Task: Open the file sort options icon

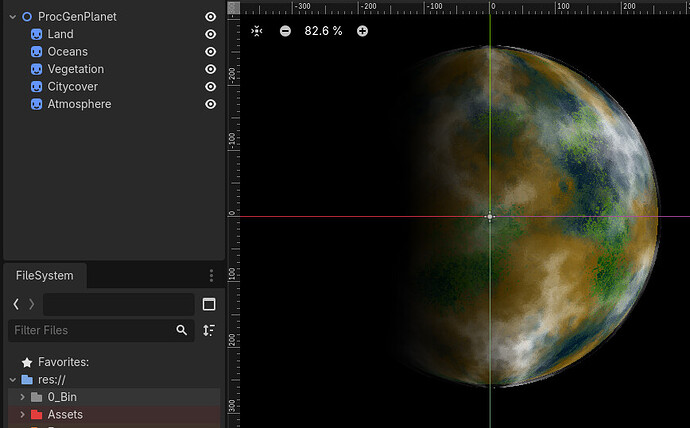Action: coord(209,330)
